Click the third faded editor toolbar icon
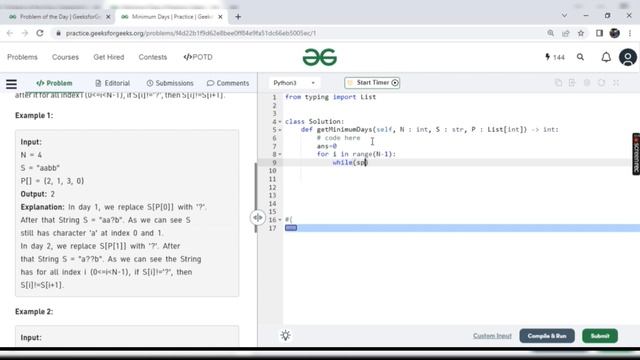Screen dimensions: 640x360 pyautogui.click(x=587, y=83)
